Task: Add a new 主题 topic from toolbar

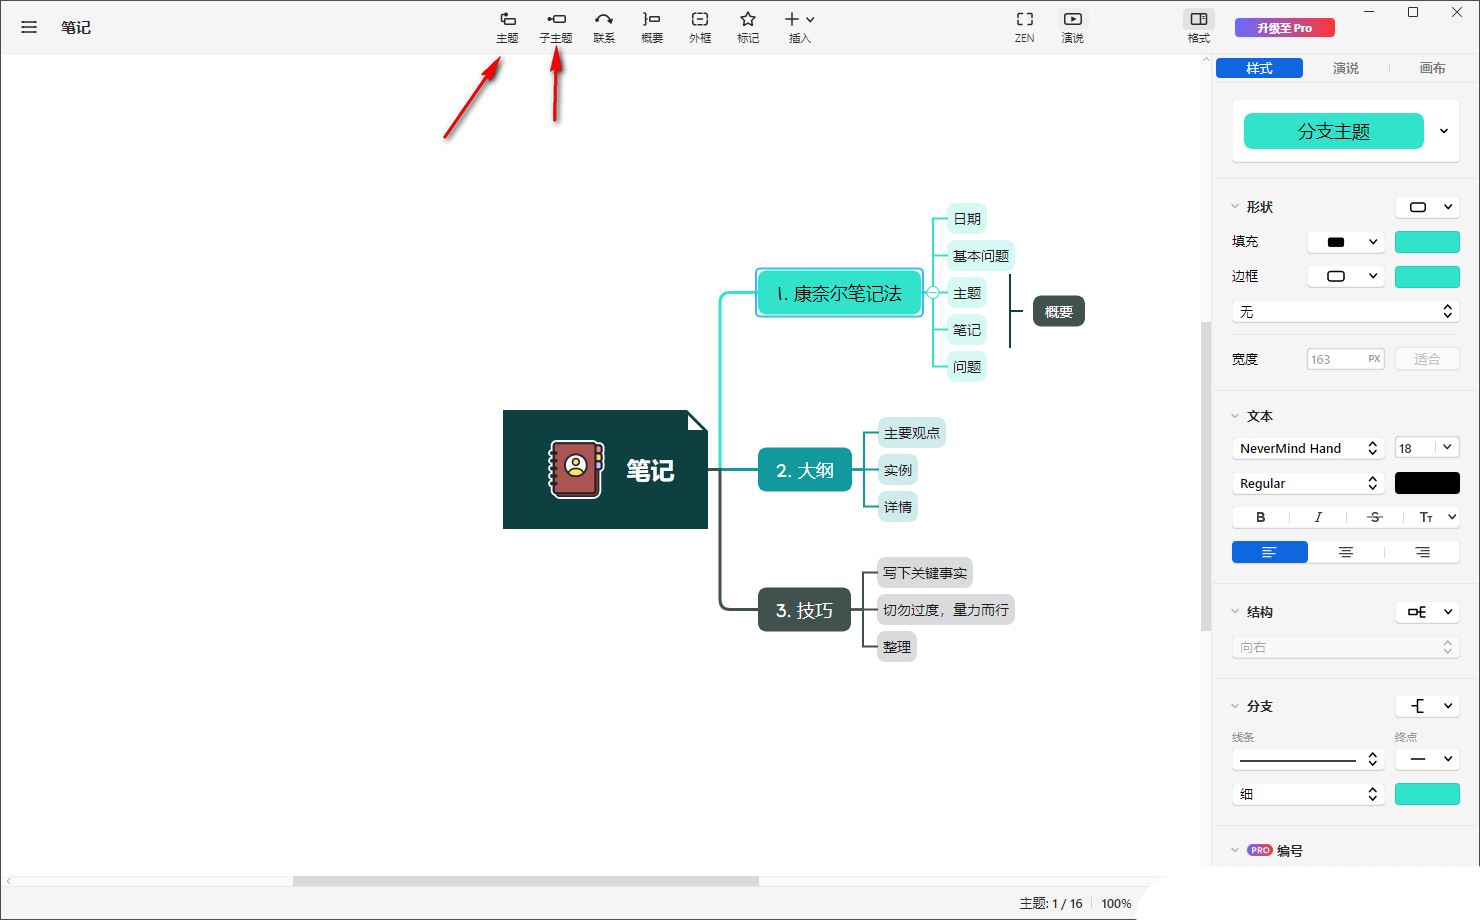Action: click(507, 27)
